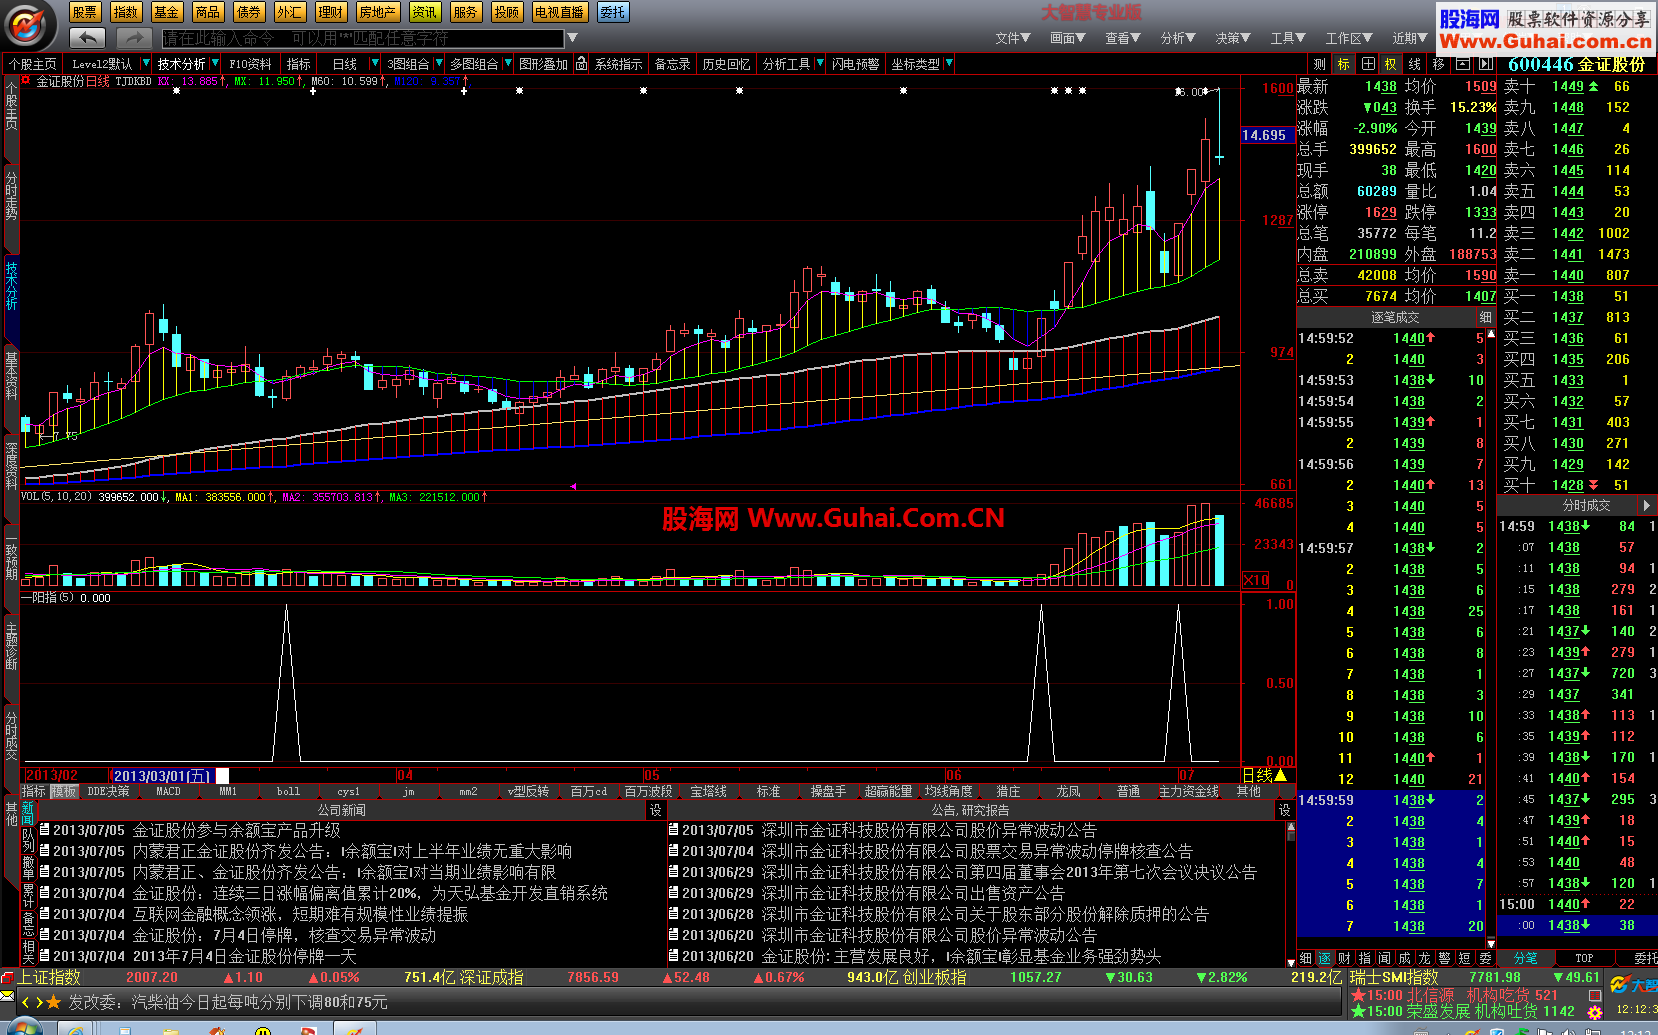This screenshot has width=1658, height=1035.
Task: Click the 日线 period indicator with triangle
Action: click(x=1264, y=775)
